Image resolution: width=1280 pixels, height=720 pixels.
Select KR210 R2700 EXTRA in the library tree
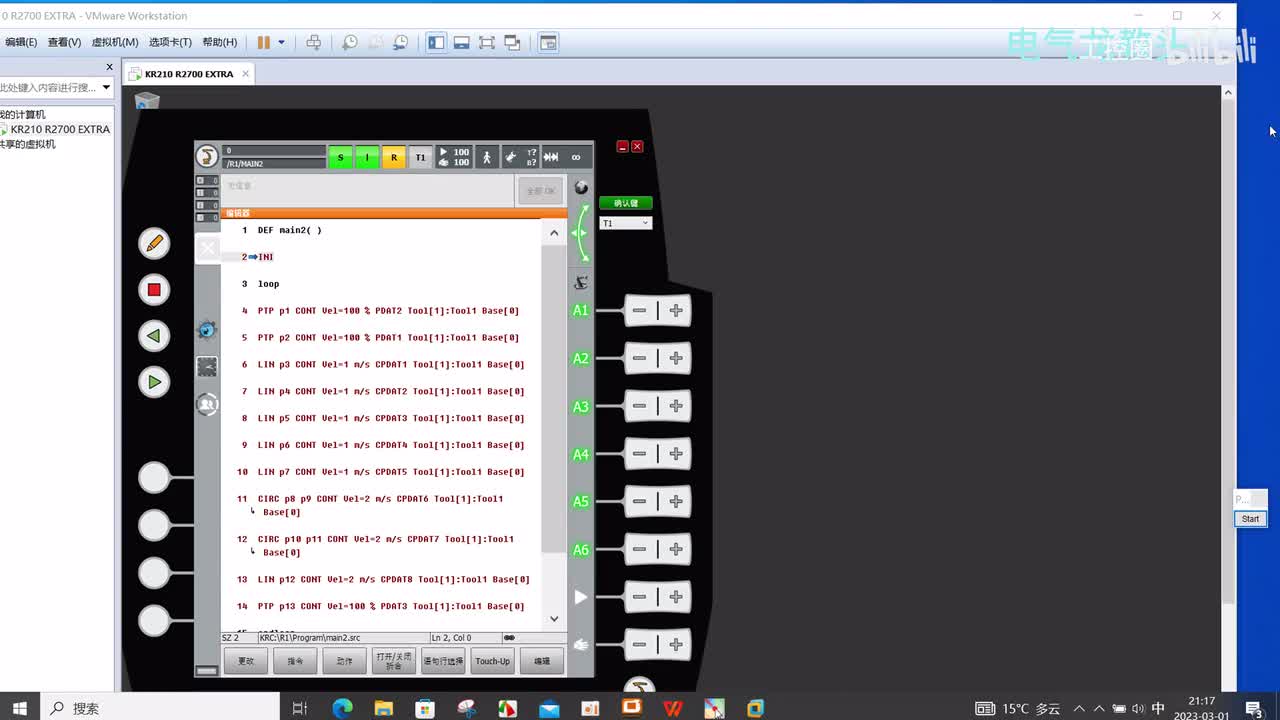59,129
